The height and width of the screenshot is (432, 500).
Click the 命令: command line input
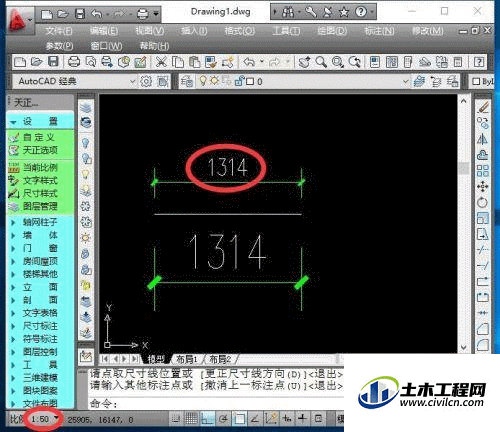click(x=216, y=404)
